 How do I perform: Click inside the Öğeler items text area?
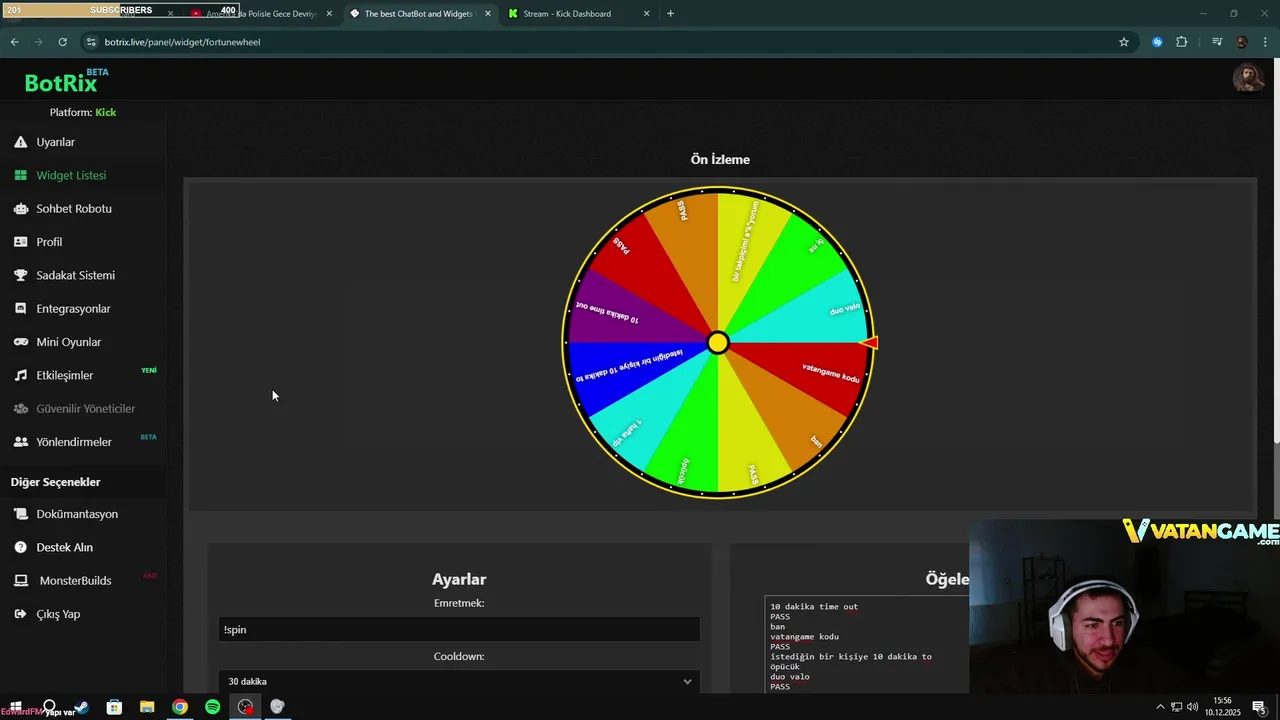click(x=866, y=645)
